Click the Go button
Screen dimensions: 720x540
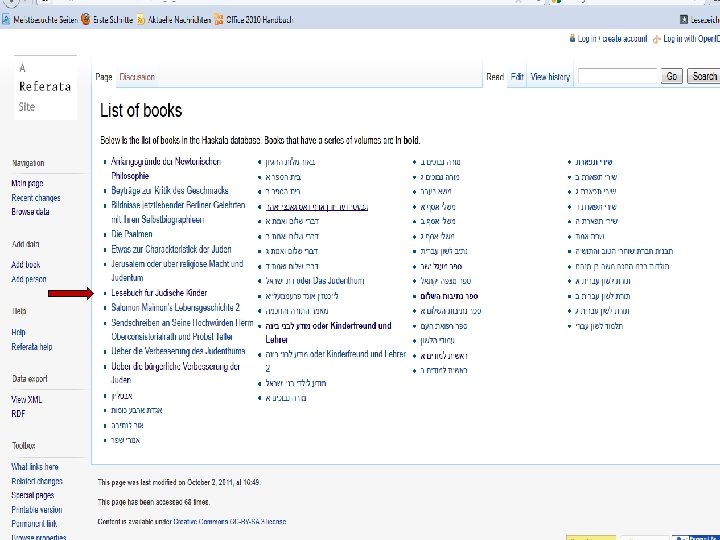[672, 76]
